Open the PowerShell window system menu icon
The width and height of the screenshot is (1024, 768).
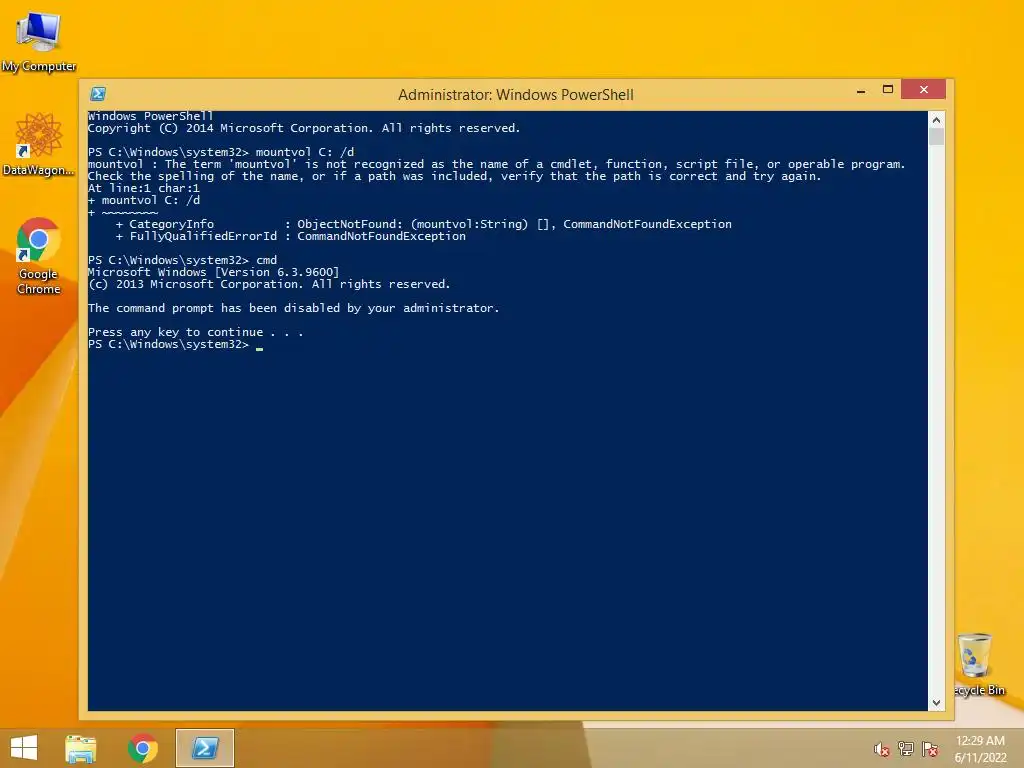pyautogui.click(x=98, y=94)
